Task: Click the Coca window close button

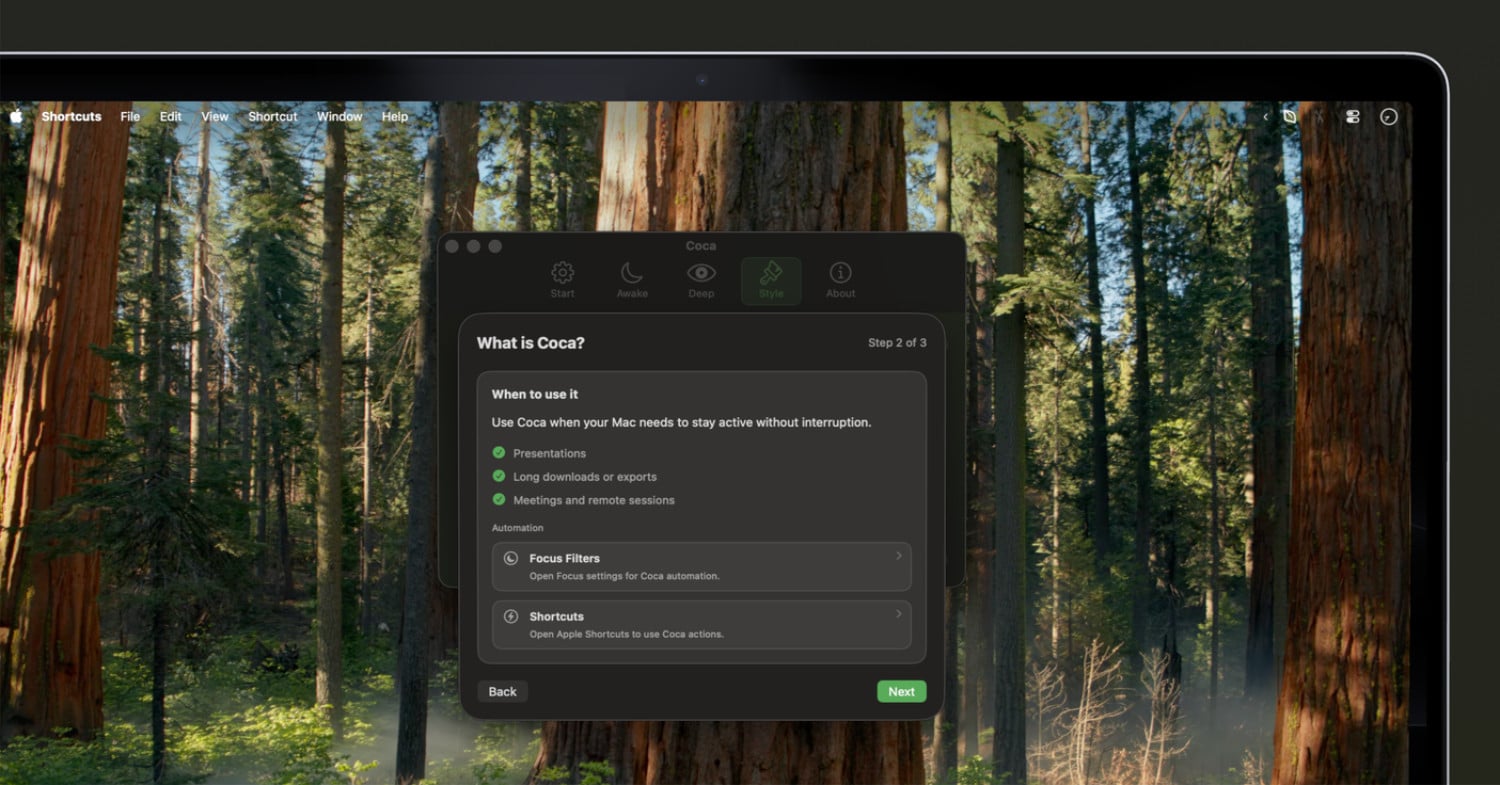Action: 452,246
